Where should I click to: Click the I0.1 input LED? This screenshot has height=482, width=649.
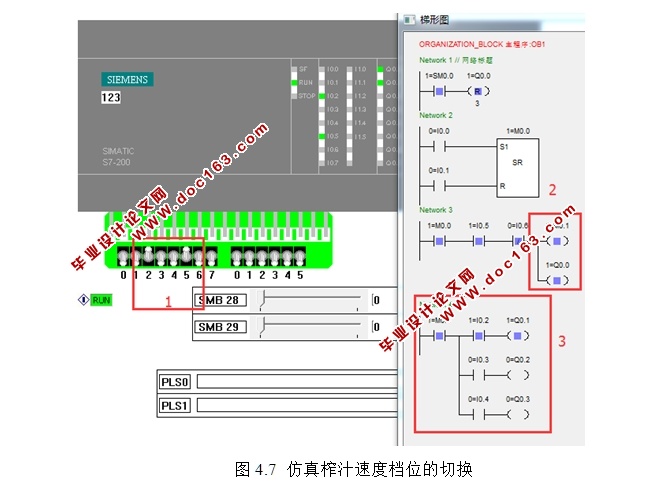click(x=322, y=83)
